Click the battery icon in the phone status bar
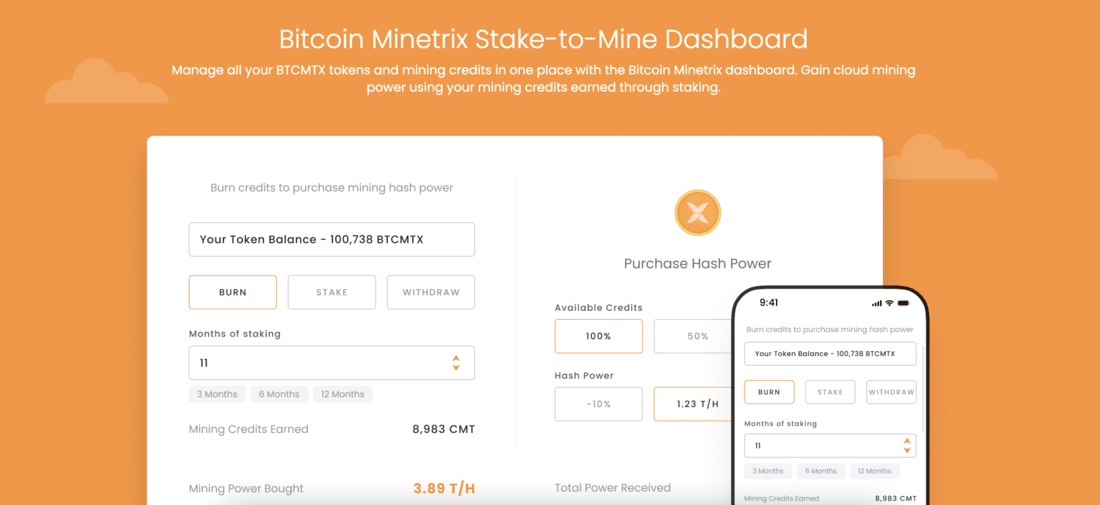Screen dimensions: 1100x505 (x=902, y=303)
